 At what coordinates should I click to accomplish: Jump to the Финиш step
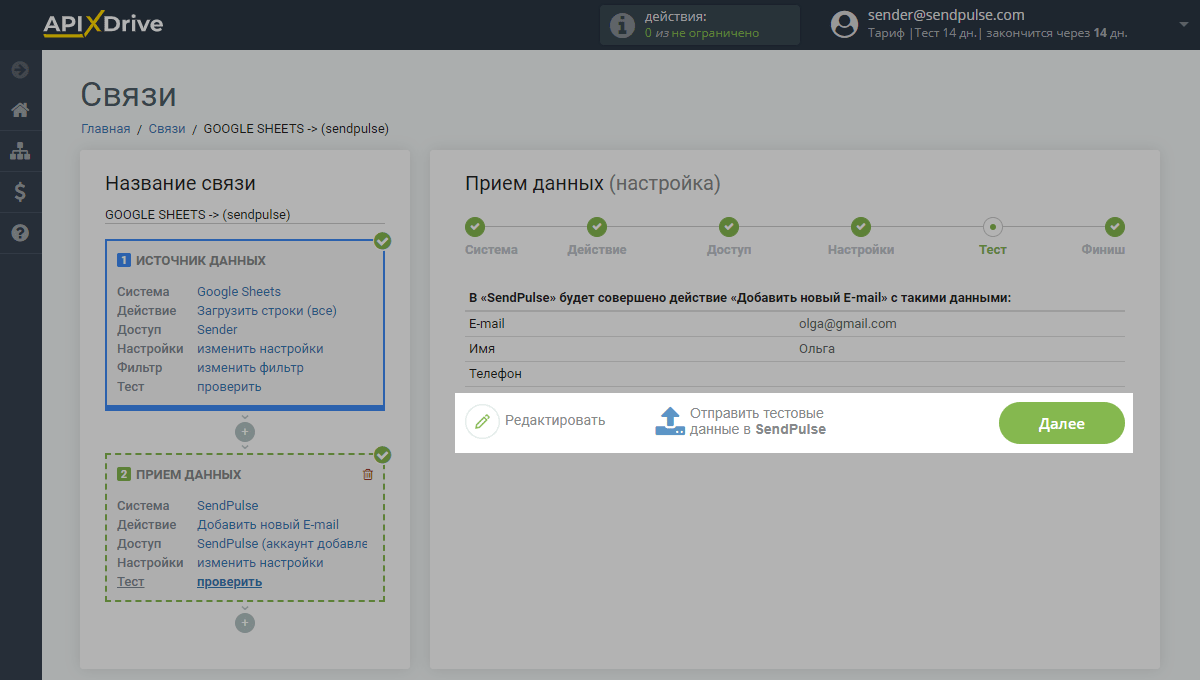click(x=1115, y=227)
